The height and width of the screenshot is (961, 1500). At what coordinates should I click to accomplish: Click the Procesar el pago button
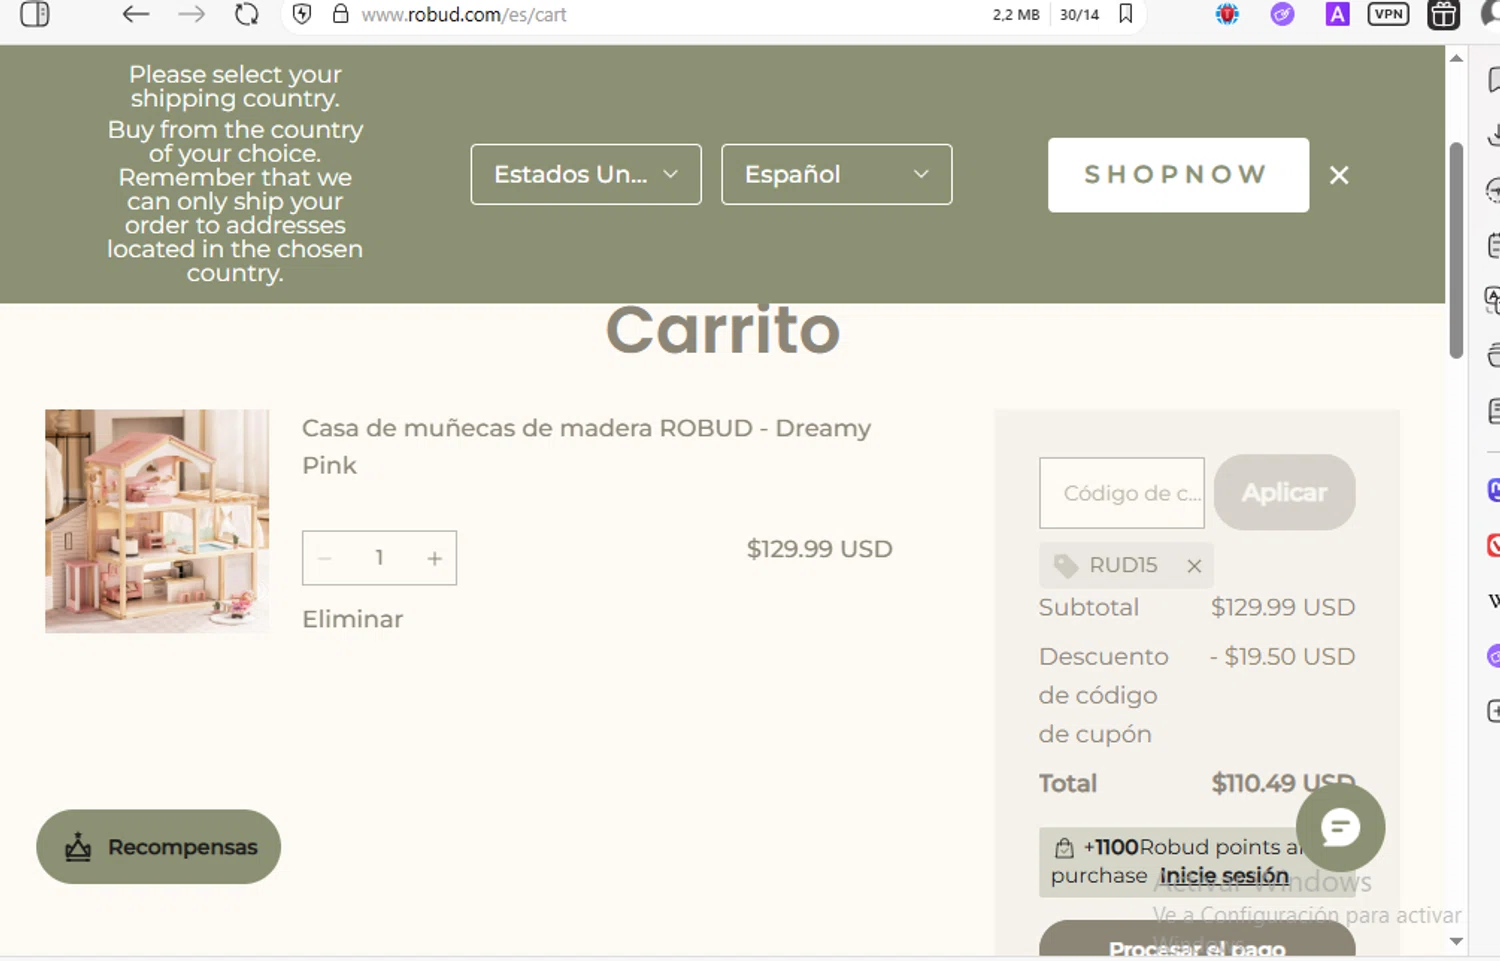pos(1197,940)
